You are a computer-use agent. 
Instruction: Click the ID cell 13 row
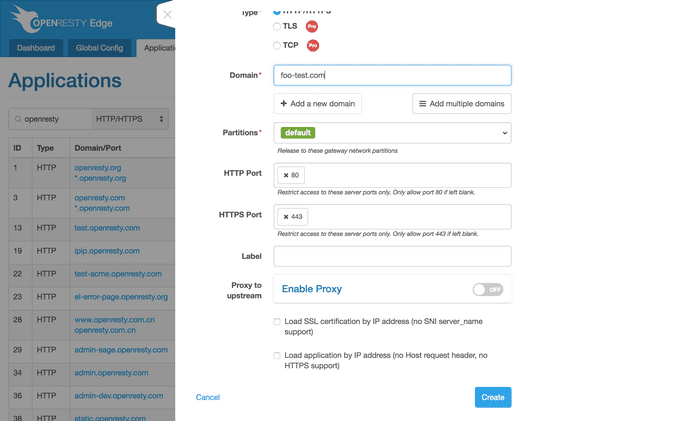tap(17, 228)
